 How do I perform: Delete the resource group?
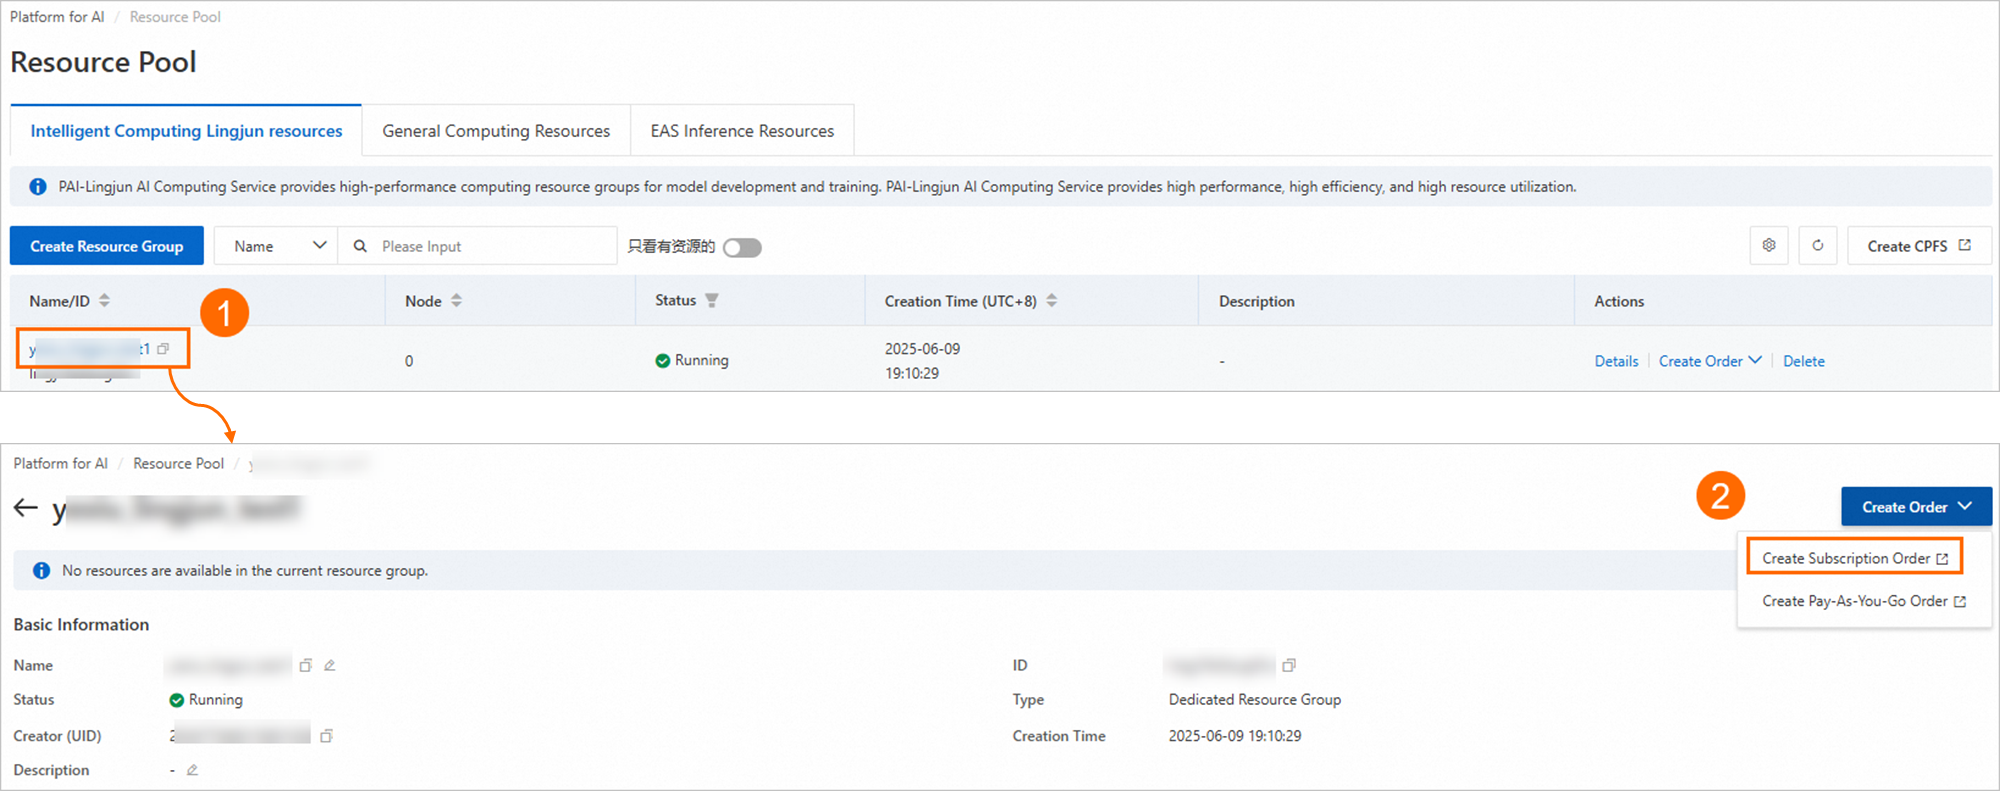(x=1804, y=361)
